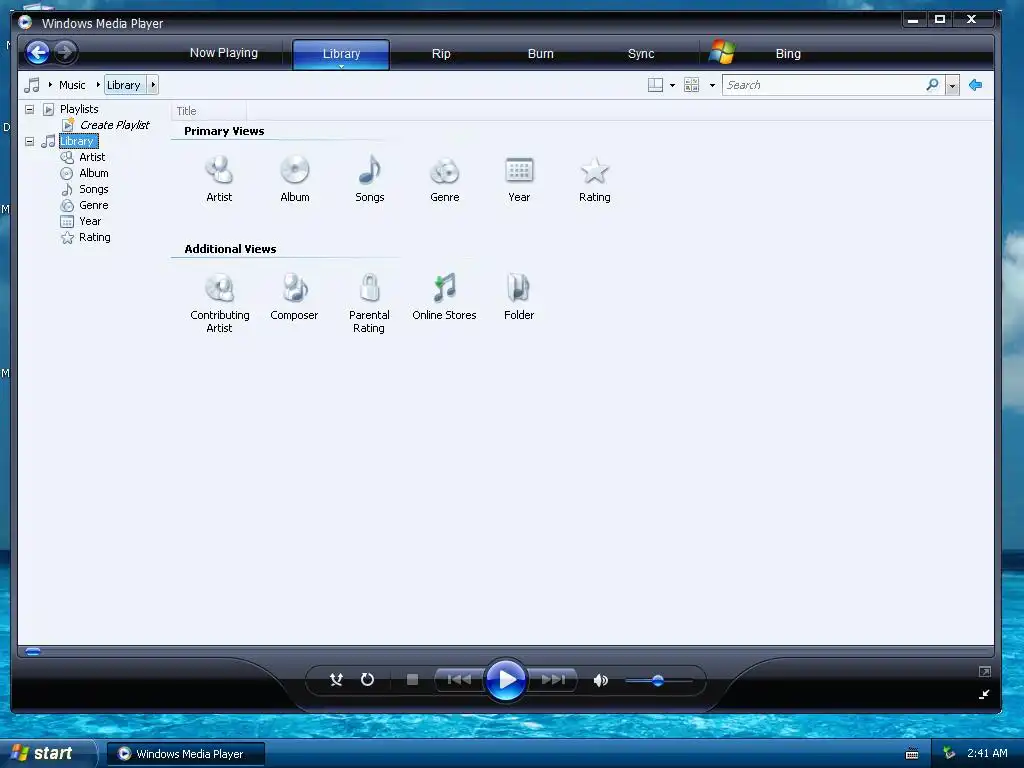Screen dimensions: 1024x768
Task: Click the seek bar handle above controls
Action: pyautogui.click(x=33, y=651)
